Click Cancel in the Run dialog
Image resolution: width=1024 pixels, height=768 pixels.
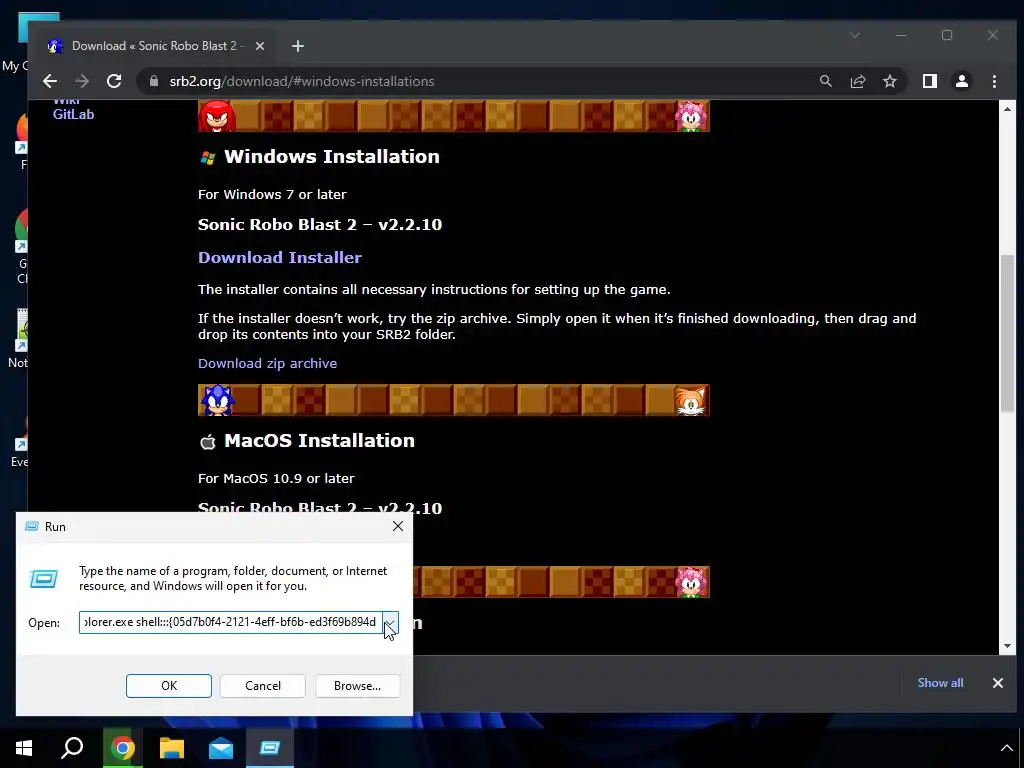point(263,686)
